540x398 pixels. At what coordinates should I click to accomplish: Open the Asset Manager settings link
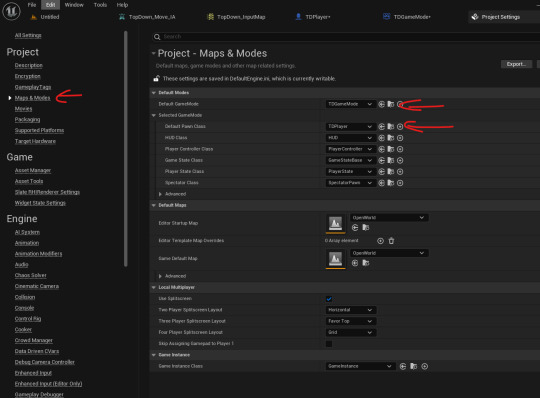(x=33, y=170)
